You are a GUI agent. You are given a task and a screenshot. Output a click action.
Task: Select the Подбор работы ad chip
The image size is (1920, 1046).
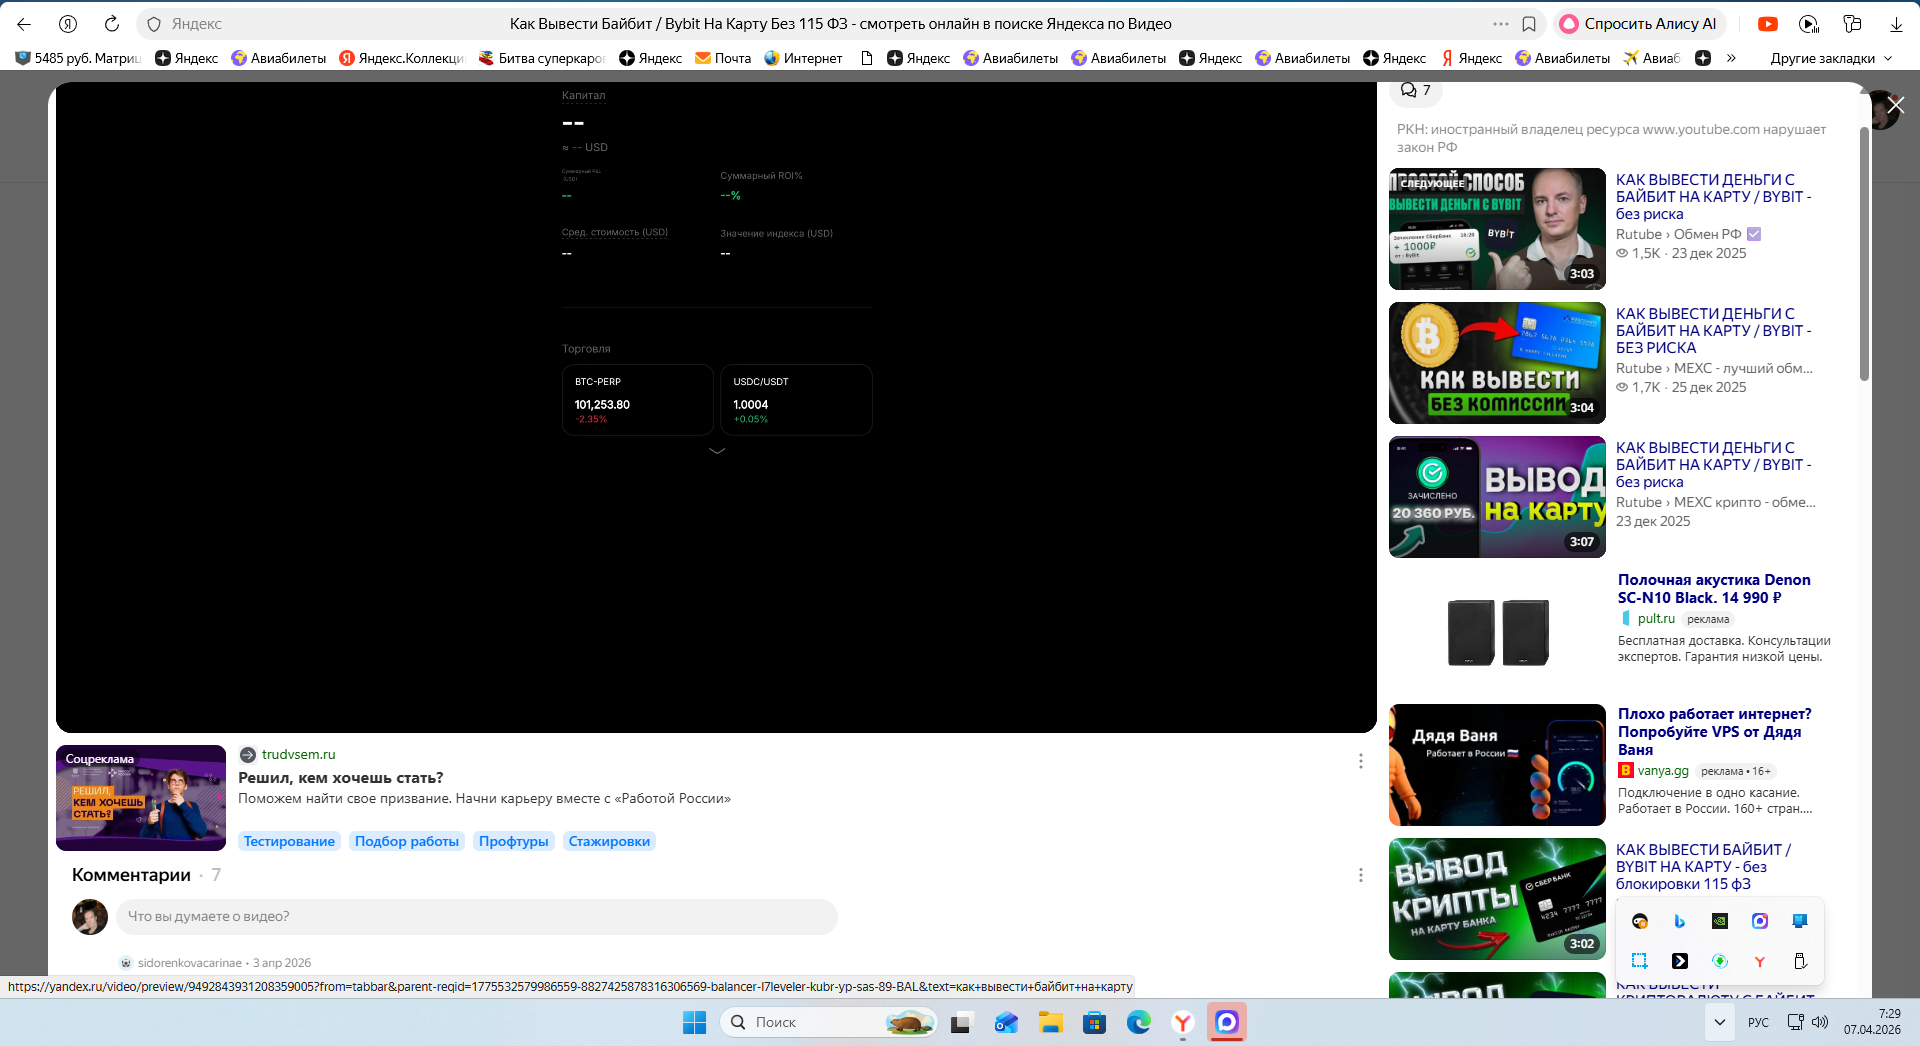pos(407,841)
